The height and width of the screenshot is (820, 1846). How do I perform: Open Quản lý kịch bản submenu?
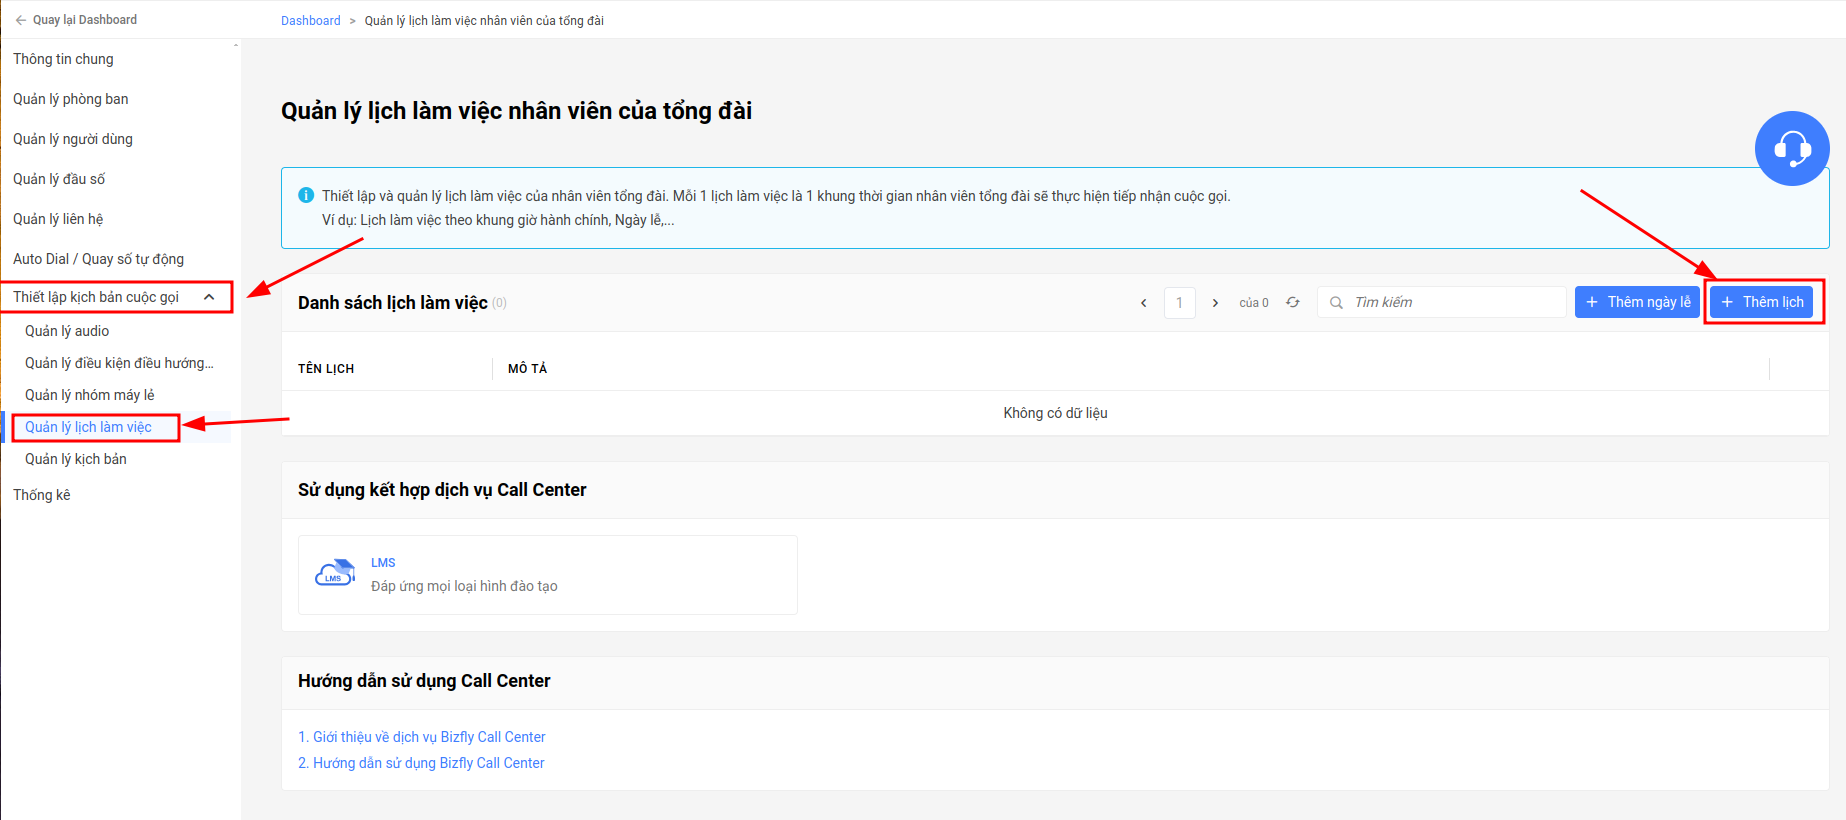[75, 459]
